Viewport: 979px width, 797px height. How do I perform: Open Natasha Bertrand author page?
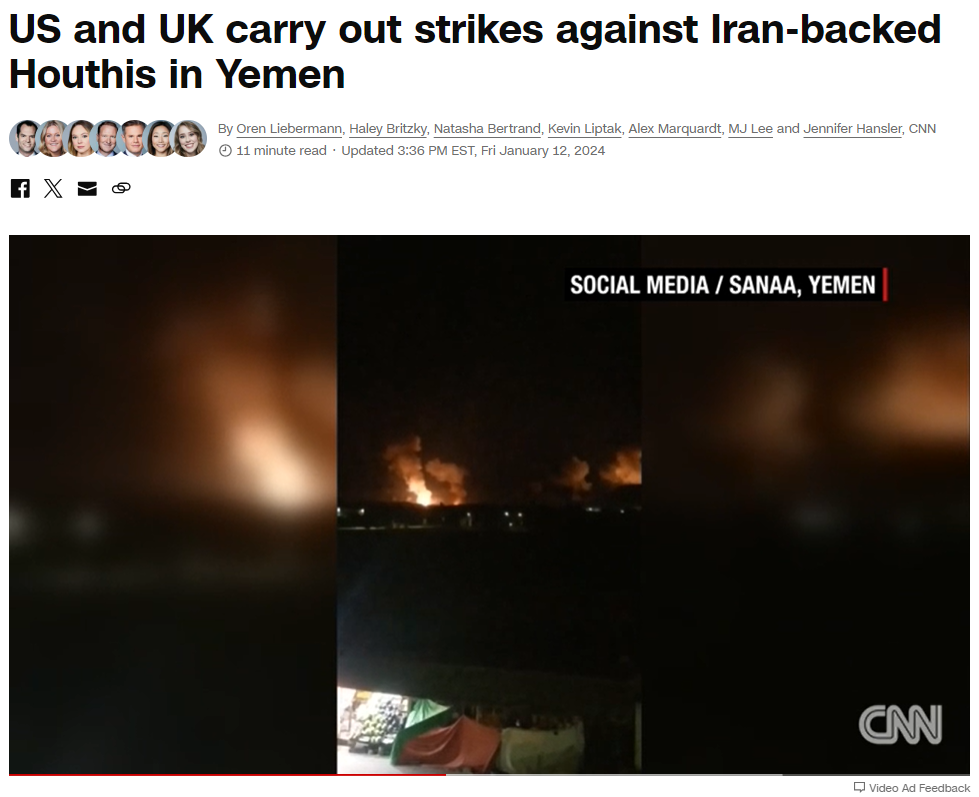[x=487, y=129]
